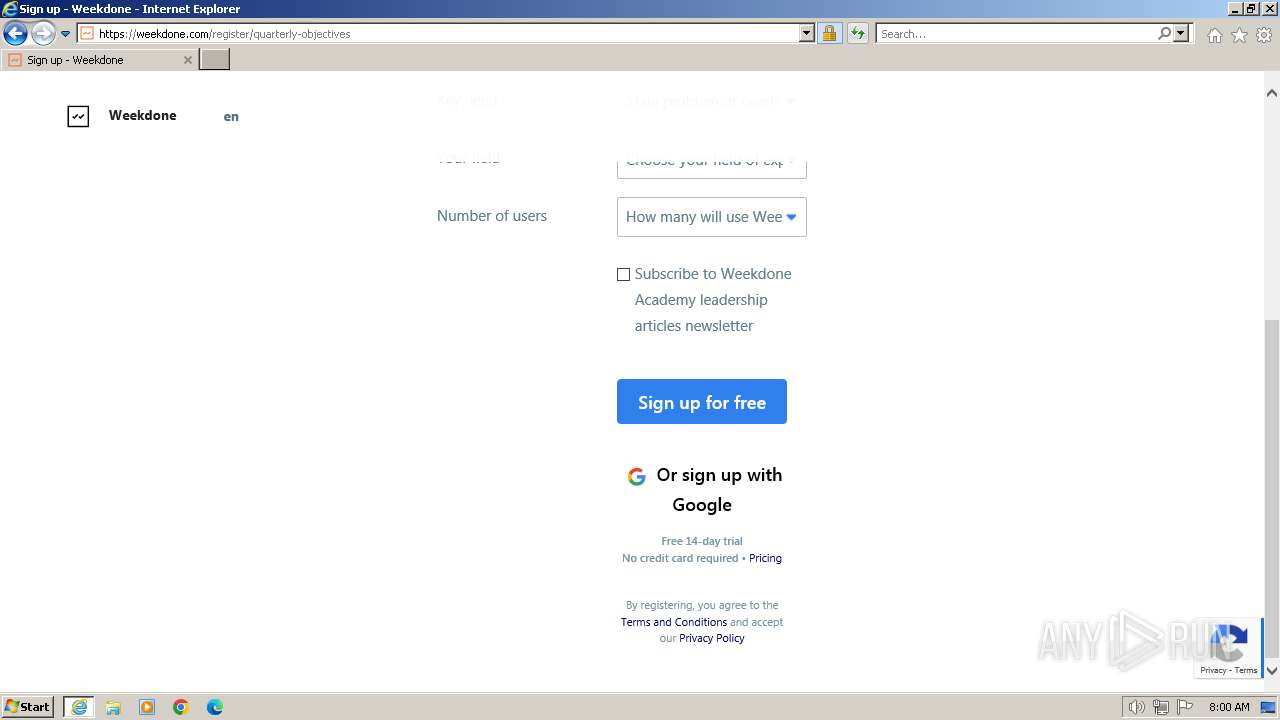1280x720 pixels.
Task: Expand the address bar autocomplete dropdown
Action: (807, 33)
